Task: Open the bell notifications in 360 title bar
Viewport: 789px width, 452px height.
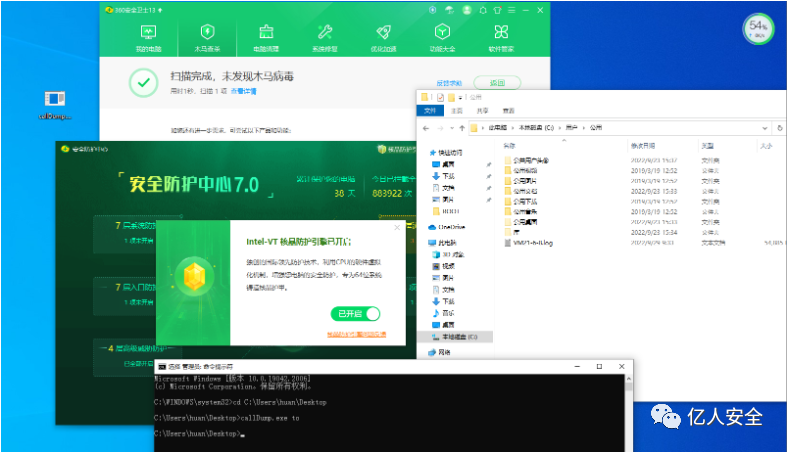Action: pyautogui.click(x=483, y=10)
